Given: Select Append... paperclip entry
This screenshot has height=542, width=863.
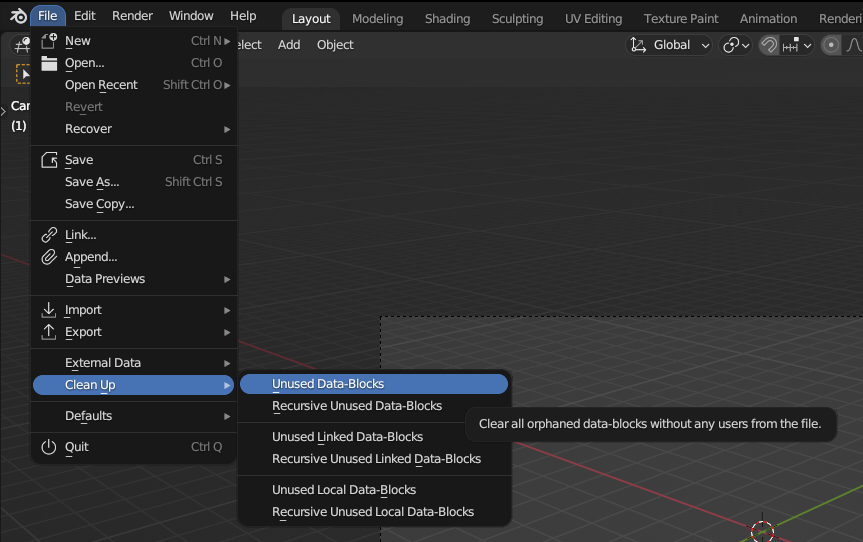Looking at the screenshot, I should click(x=90, y=257).
